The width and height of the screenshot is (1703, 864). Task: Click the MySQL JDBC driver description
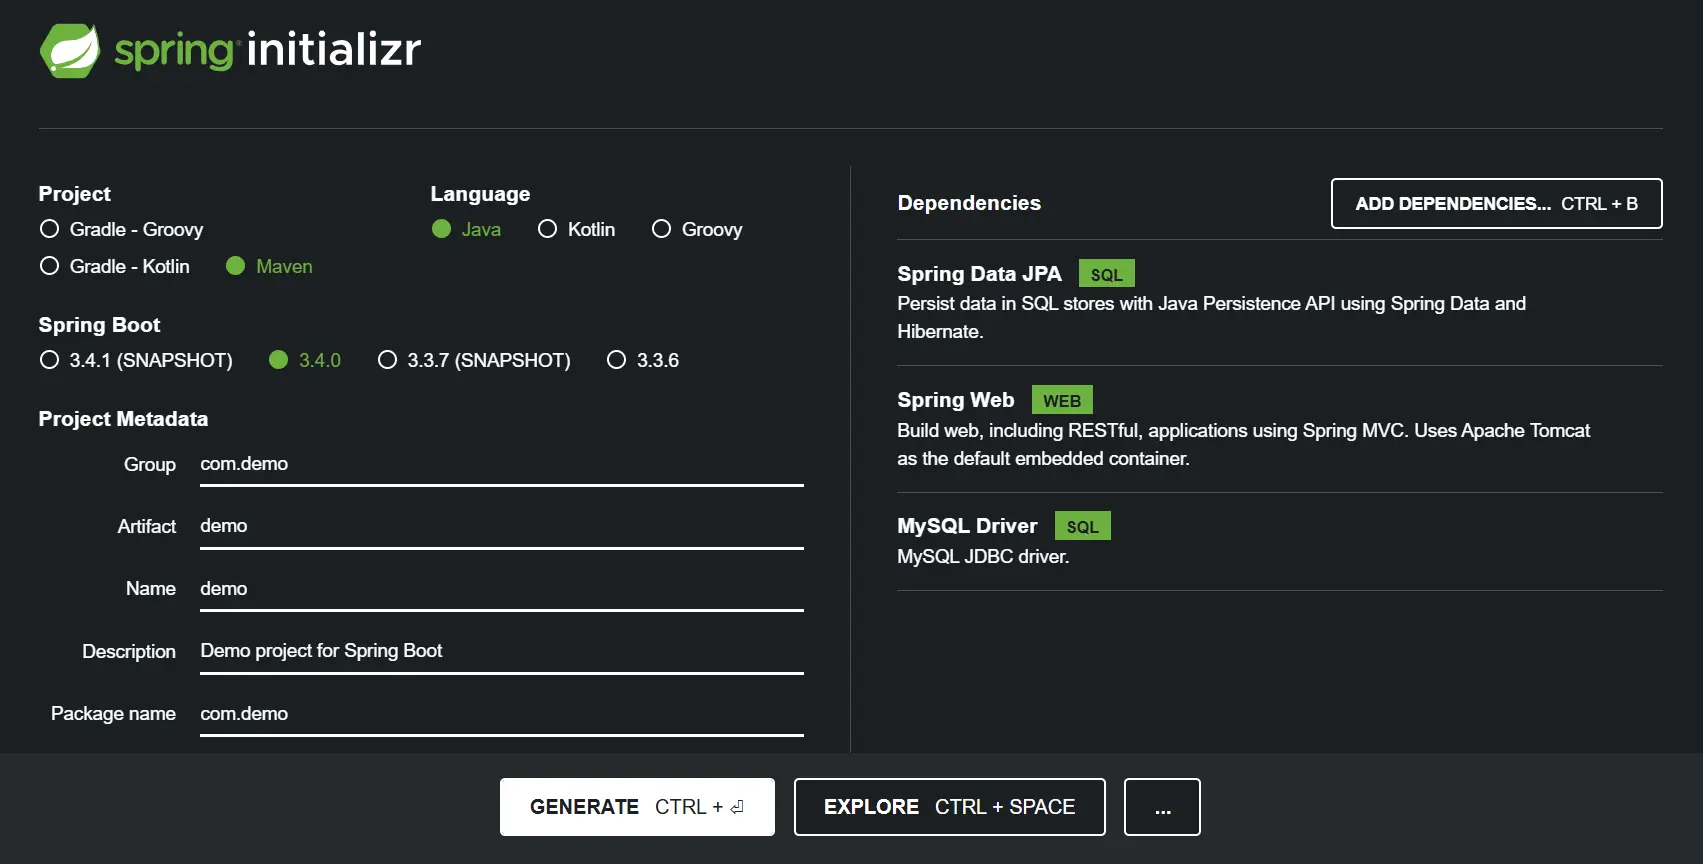pos(983,557)
